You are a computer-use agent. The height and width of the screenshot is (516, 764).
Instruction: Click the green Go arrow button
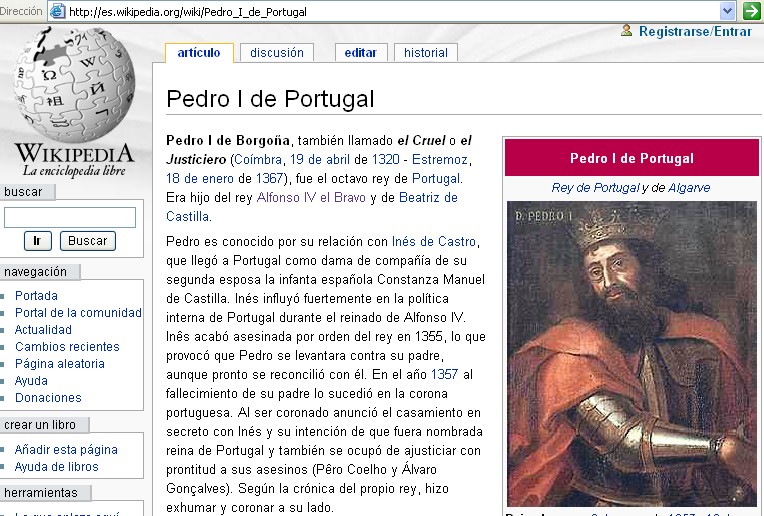[x=752, y=11]
